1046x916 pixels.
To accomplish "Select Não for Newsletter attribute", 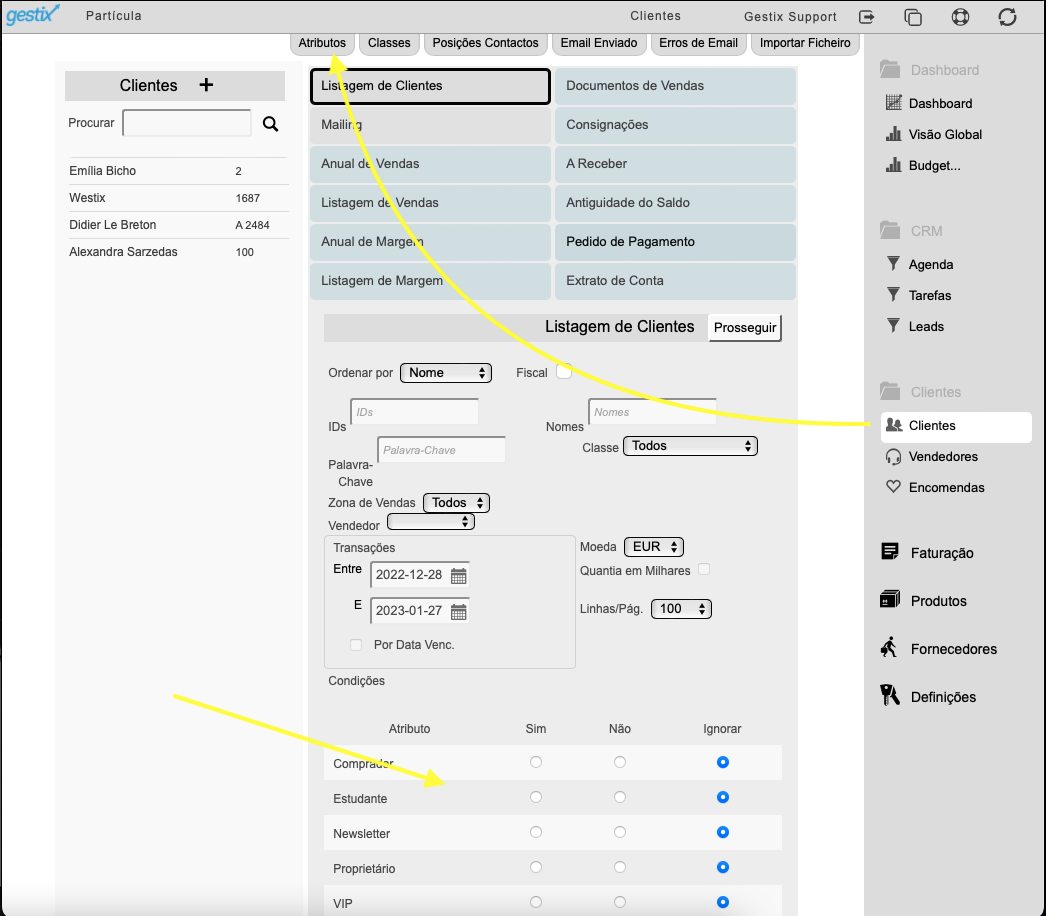I will tap(620, 832).
